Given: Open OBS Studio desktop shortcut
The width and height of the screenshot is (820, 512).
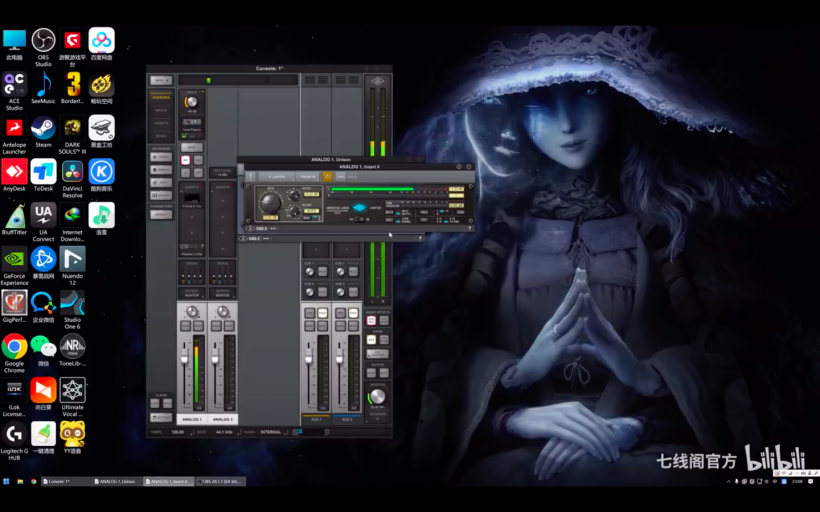Looking at the screenshot, I should click(x=43, y=47).
